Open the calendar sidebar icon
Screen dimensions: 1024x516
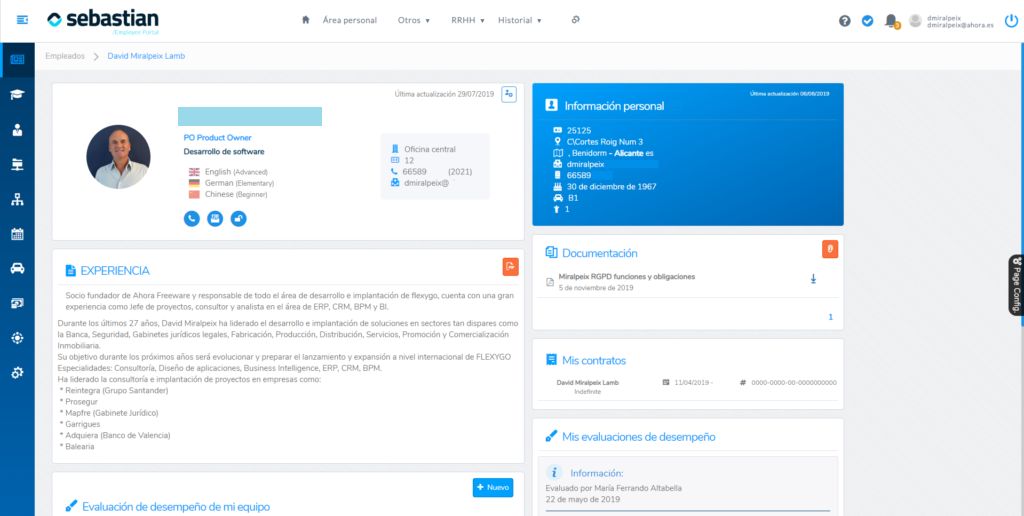click(18, 234)
